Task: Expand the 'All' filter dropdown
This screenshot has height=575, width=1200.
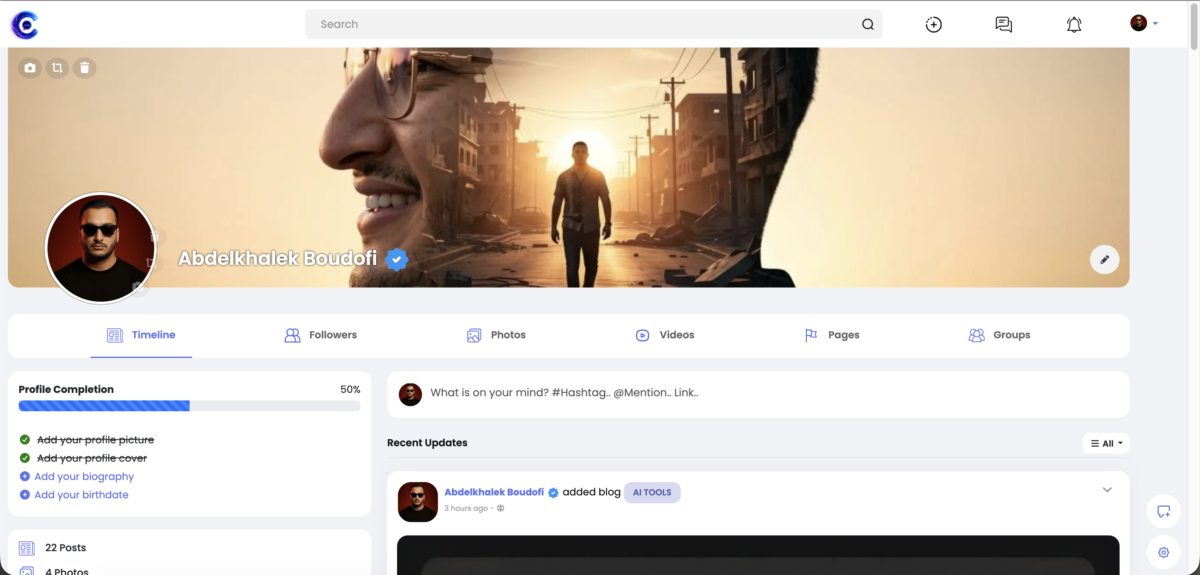Action: point(1106,443)
